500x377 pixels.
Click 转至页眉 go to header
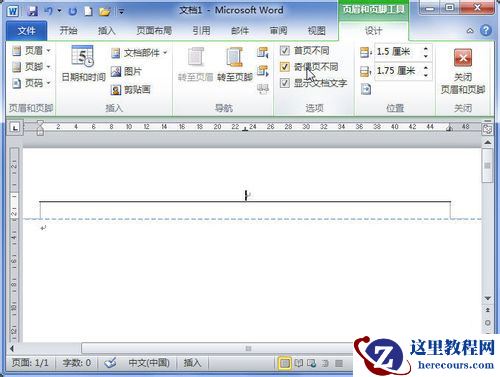click(195, 64)
